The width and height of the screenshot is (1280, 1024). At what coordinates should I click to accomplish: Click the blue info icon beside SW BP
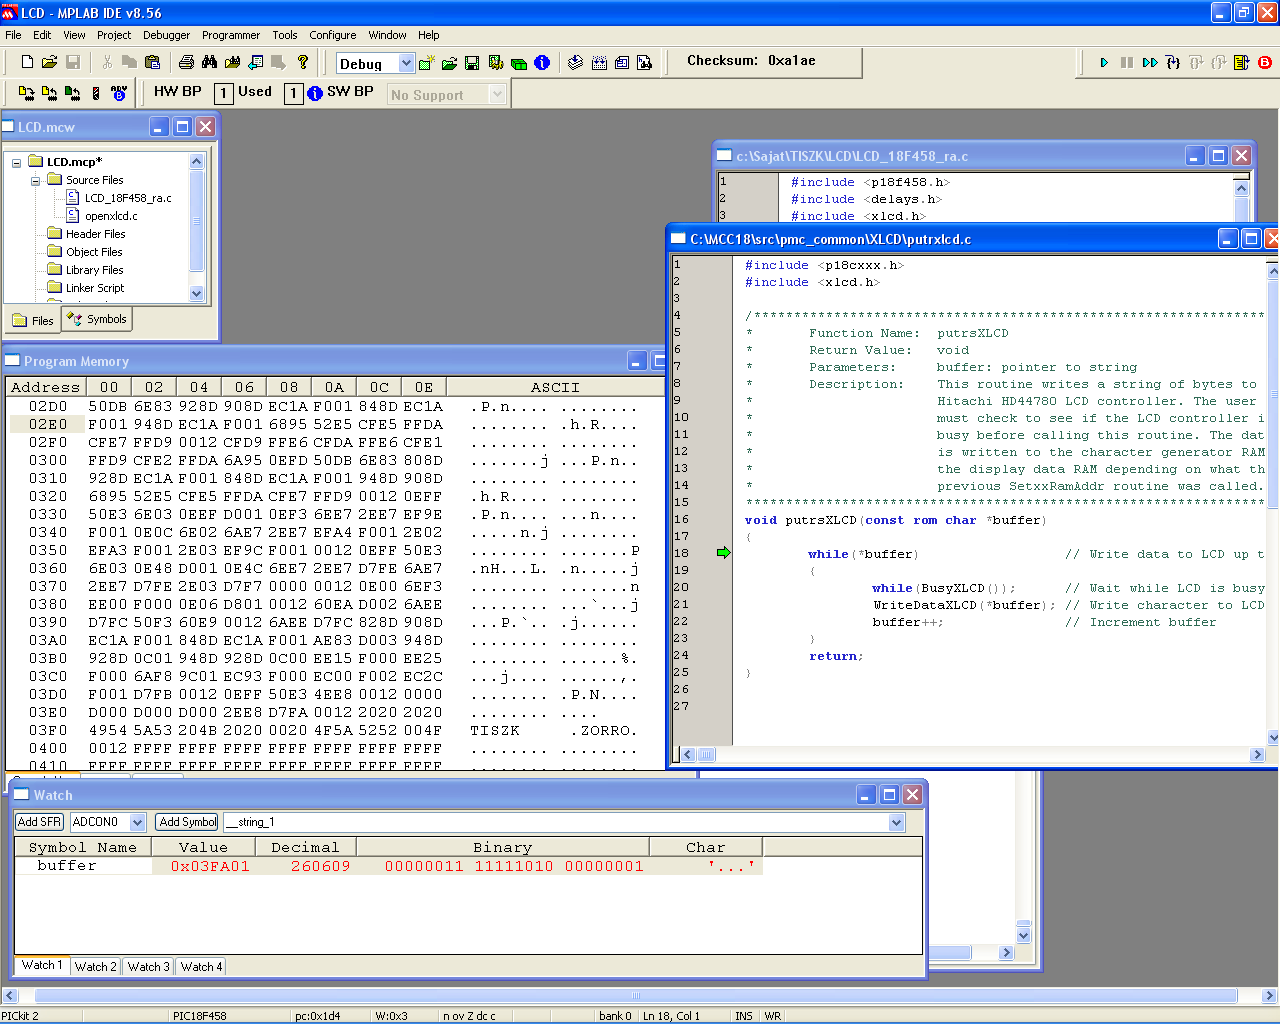(x=315, y=93)
